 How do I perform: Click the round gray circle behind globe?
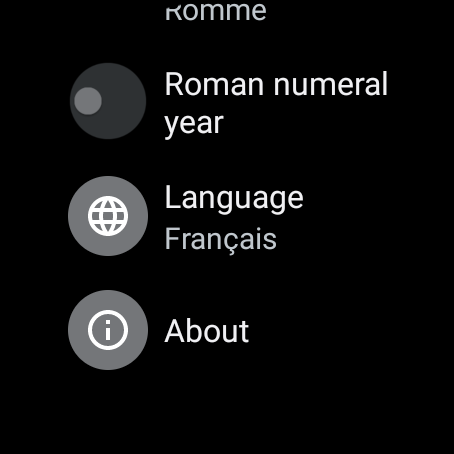108,216
